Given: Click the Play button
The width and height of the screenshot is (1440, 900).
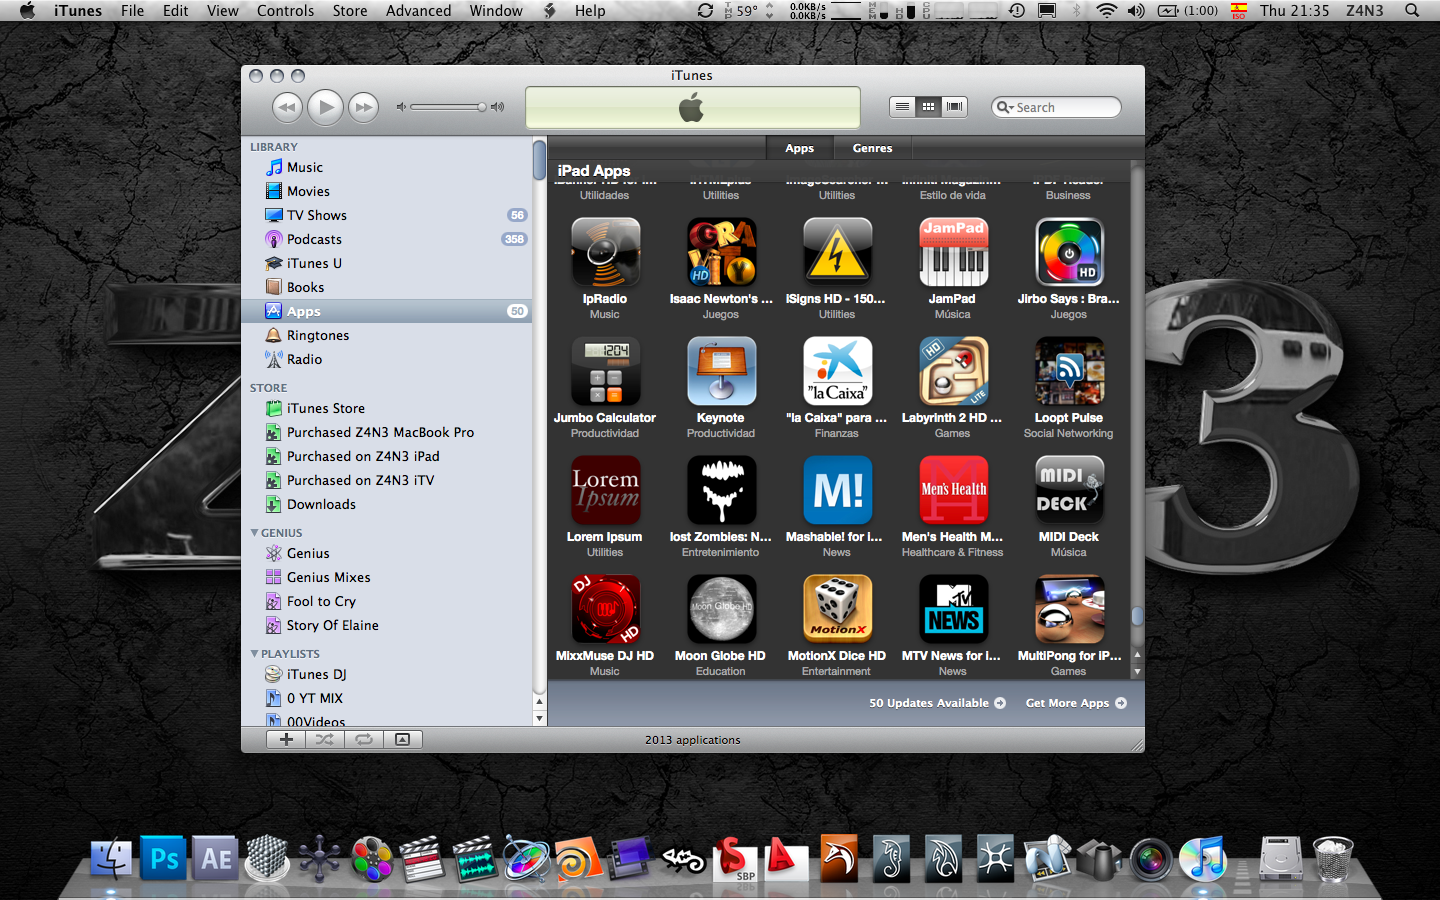Looking at the screenshot, I should [x=325, y=107].
